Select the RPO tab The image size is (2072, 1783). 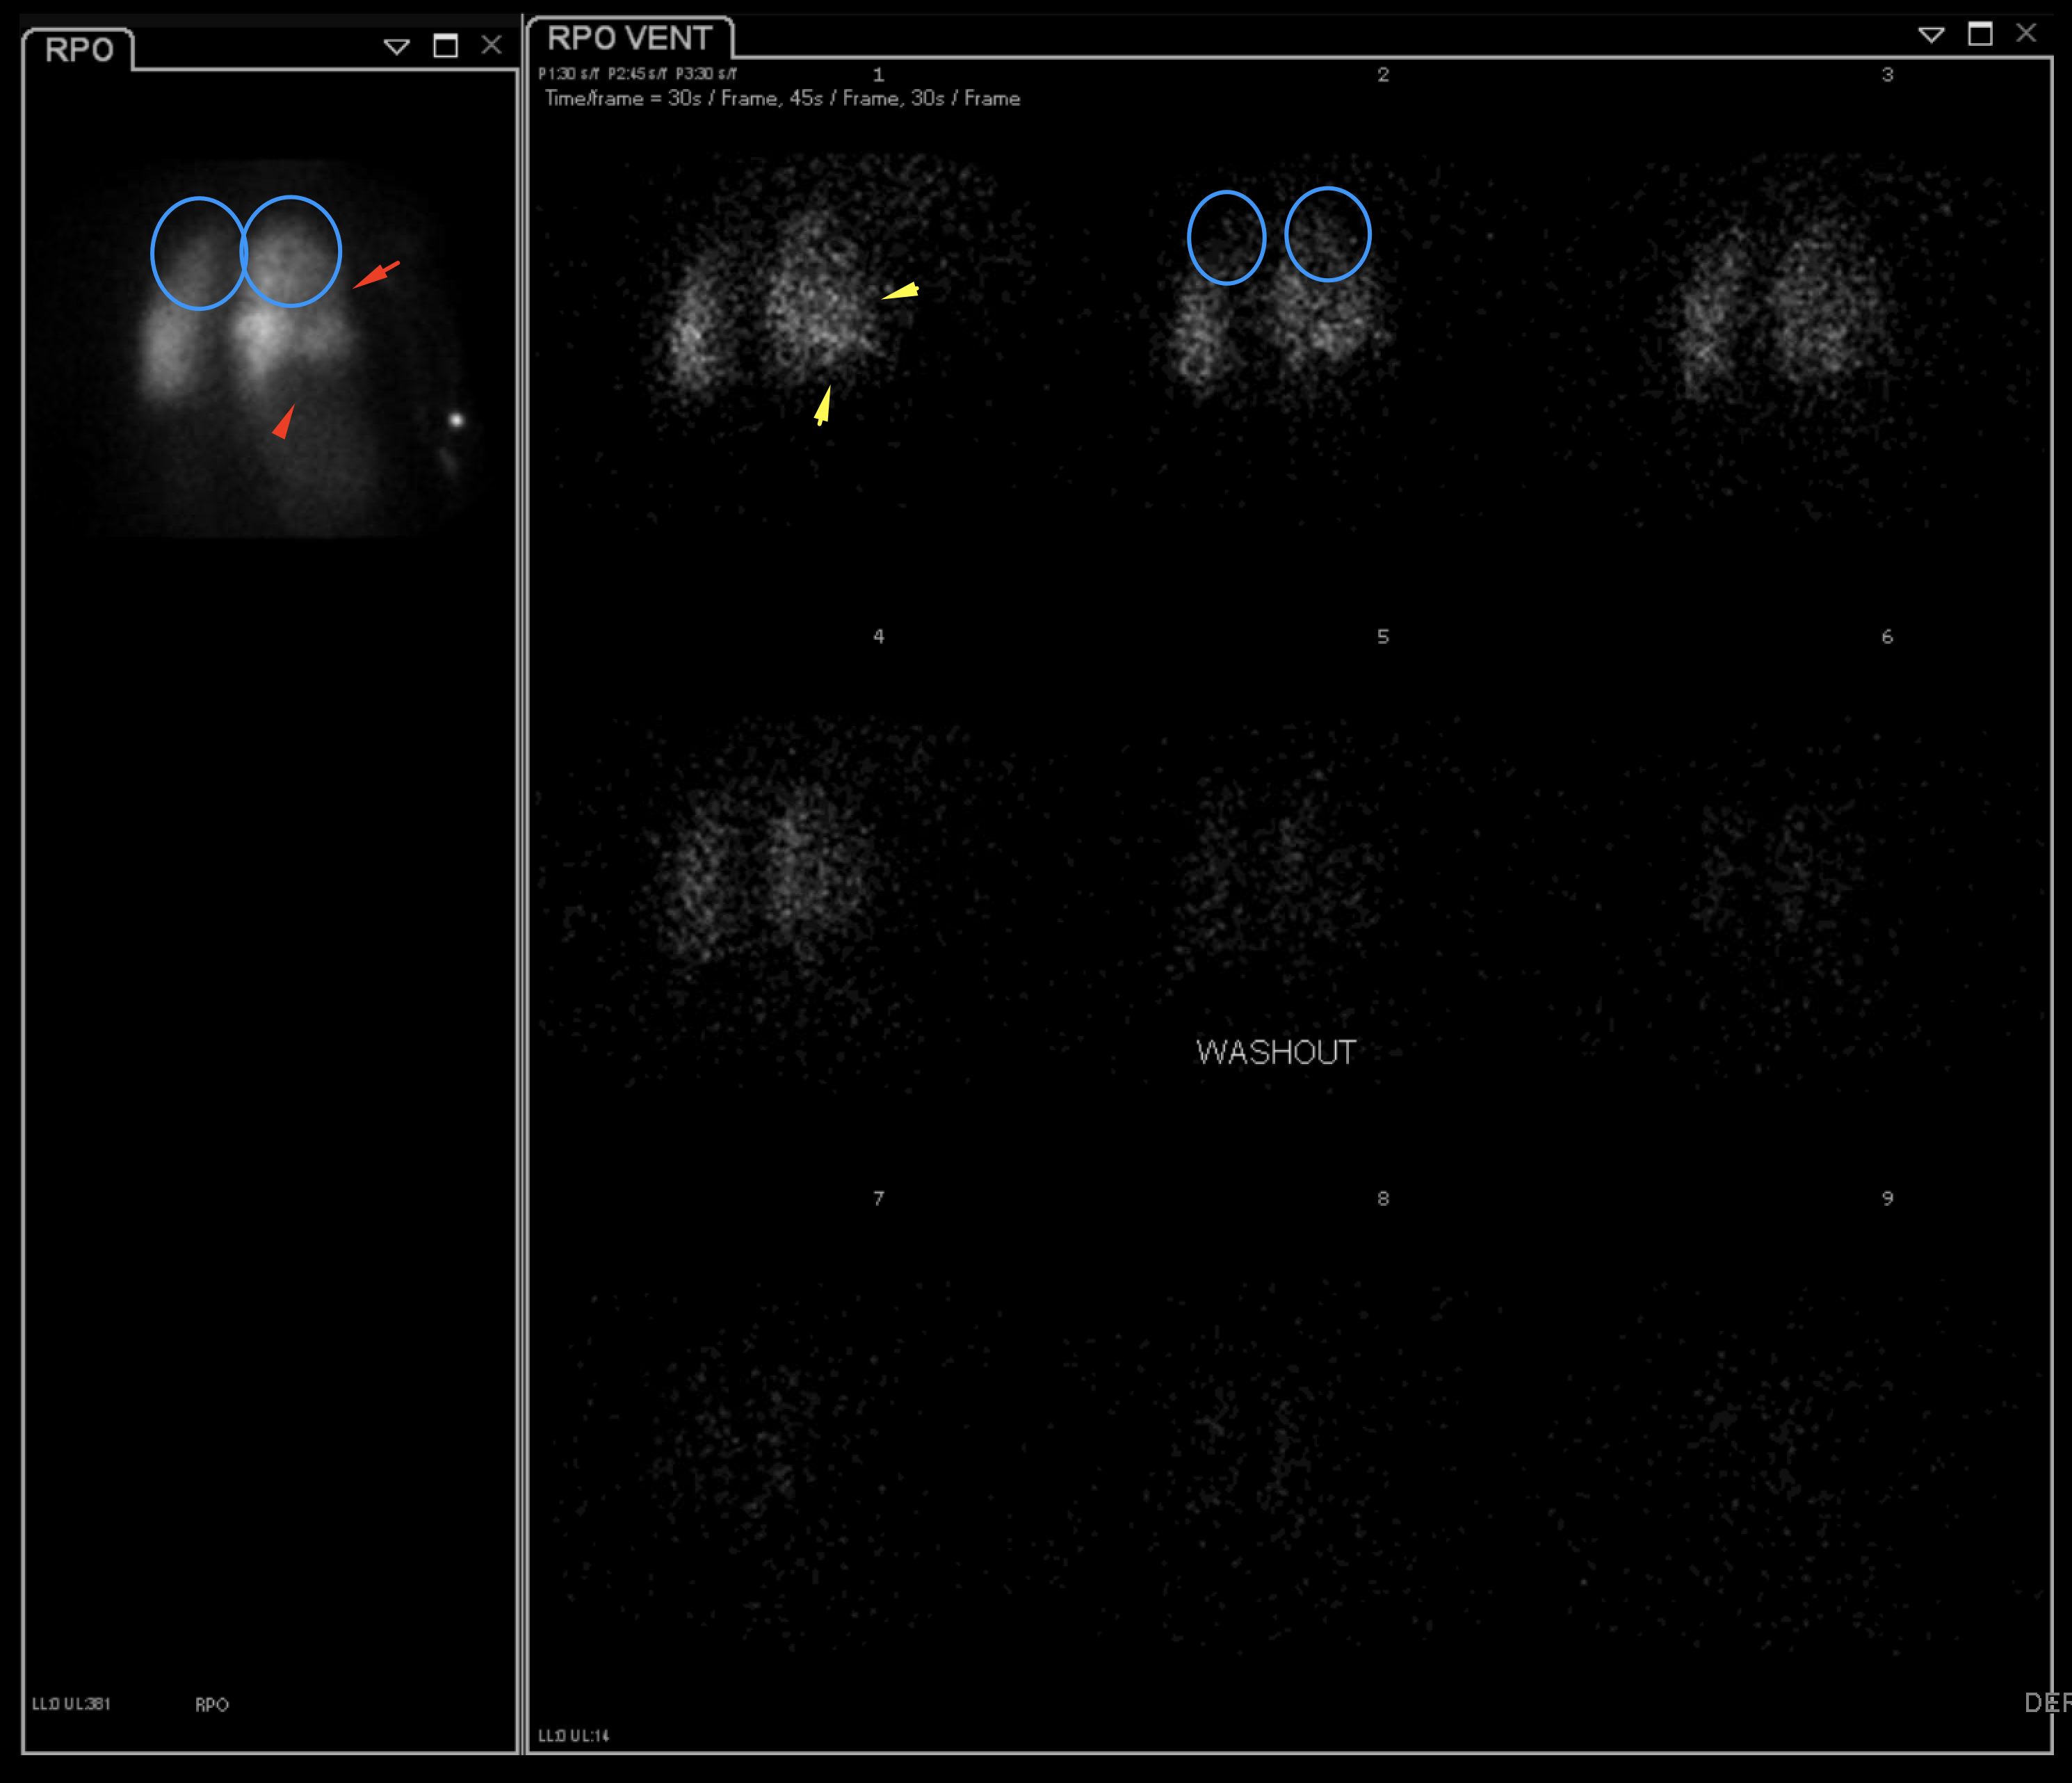79,49
